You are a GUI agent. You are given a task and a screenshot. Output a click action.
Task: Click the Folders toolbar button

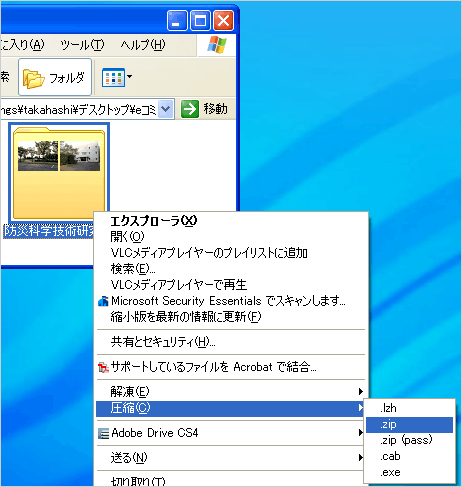tap(55, 77)
